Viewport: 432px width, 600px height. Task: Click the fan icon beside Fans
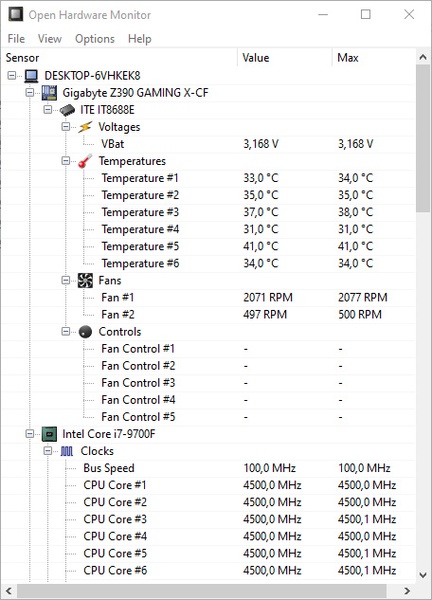point(85,280)
